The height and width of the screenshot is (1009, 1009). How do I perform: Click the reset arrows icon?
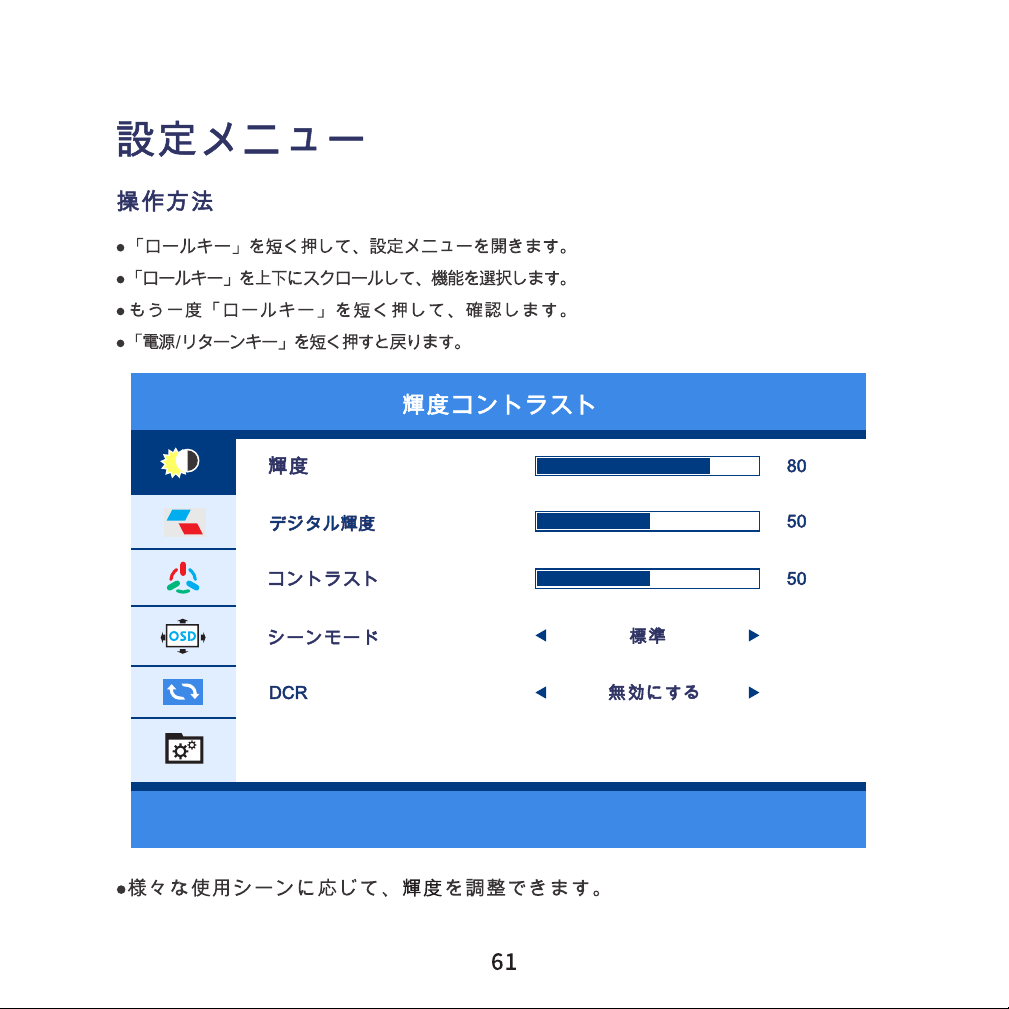coord(183,692)
